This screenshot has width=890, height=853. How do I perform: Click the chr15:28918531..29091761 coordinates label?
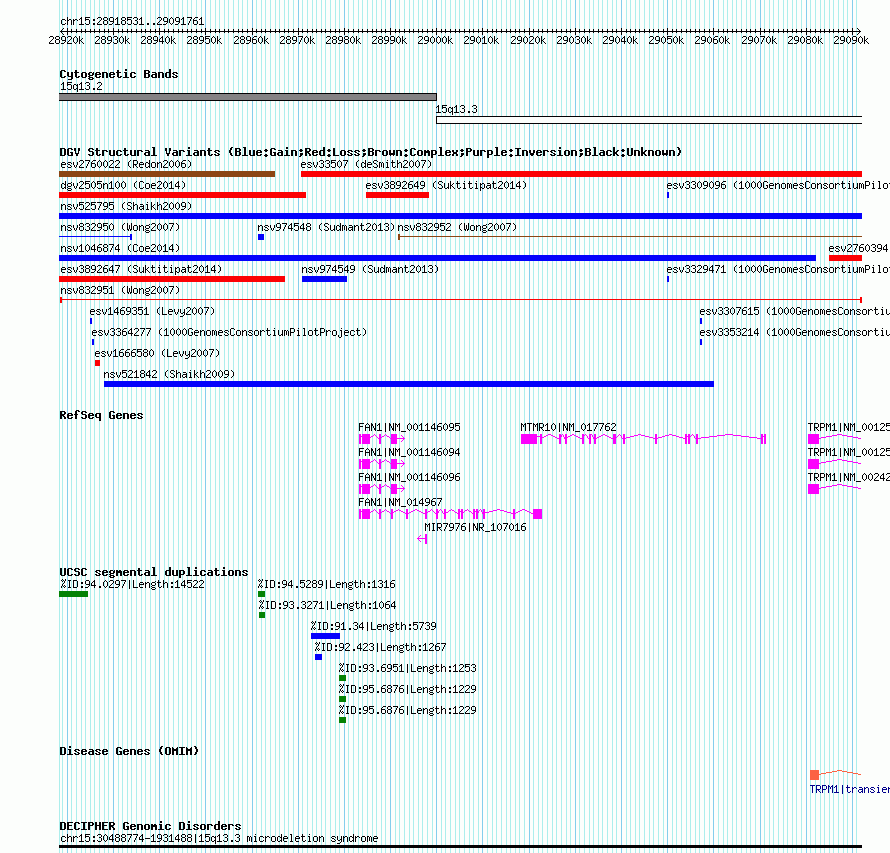(132, 21)
